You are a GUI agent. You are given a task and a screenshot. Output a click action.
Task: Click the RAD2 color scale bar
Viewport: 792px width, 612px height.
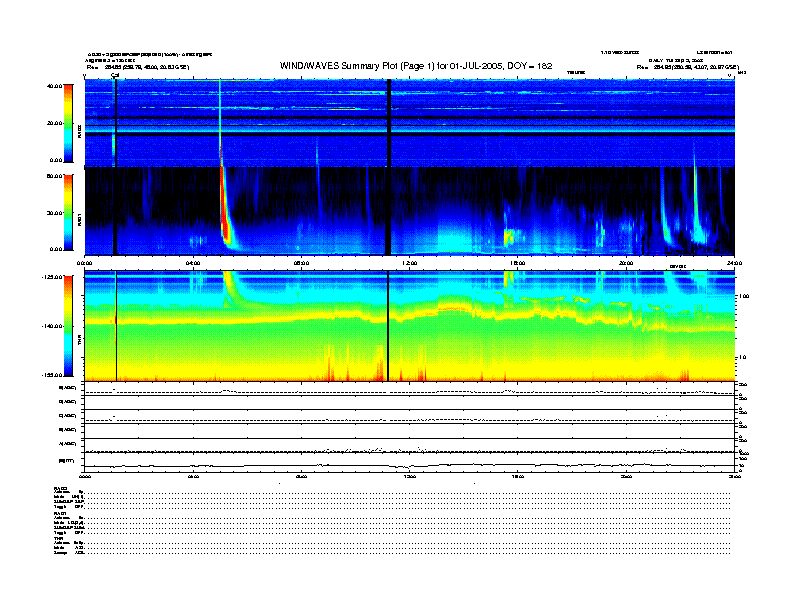click(68, 123)
